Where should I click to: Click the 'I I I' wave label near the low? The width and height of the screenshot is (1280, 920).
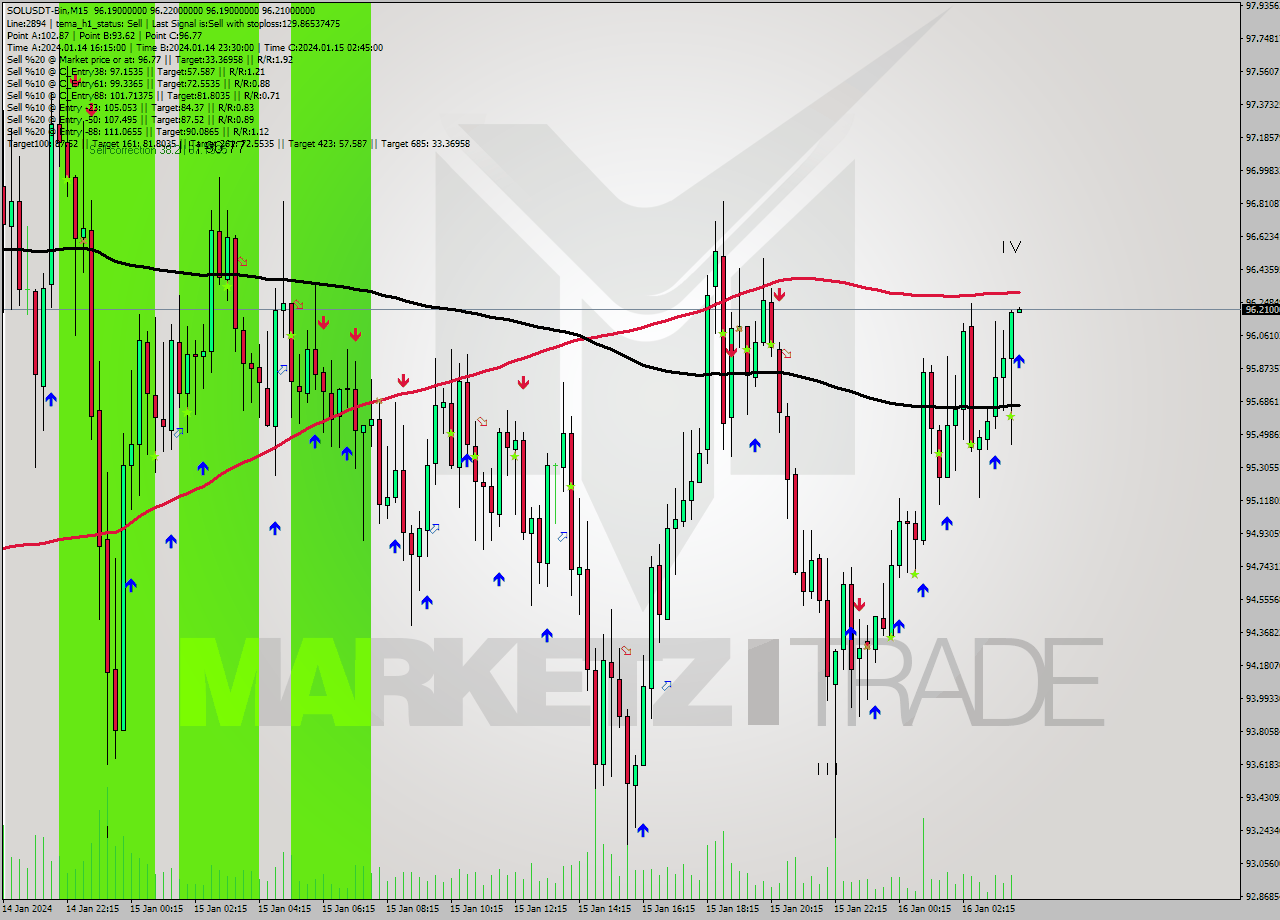coord(826,768)
